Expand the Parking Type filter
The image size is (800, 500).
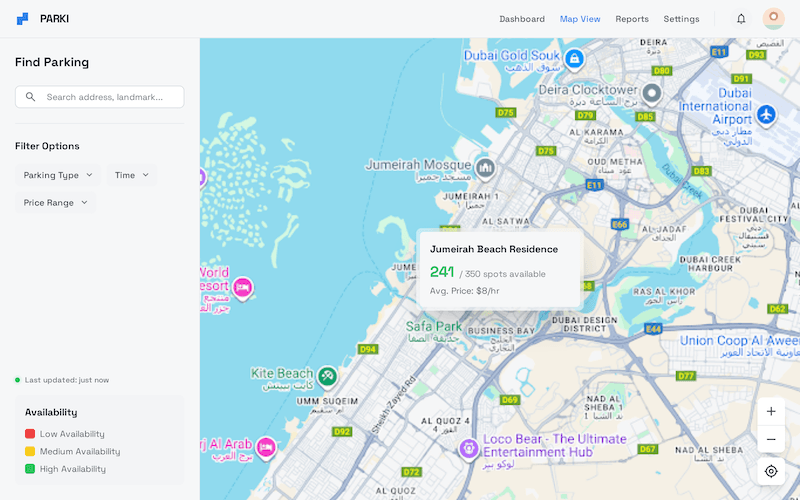[58, 175]
